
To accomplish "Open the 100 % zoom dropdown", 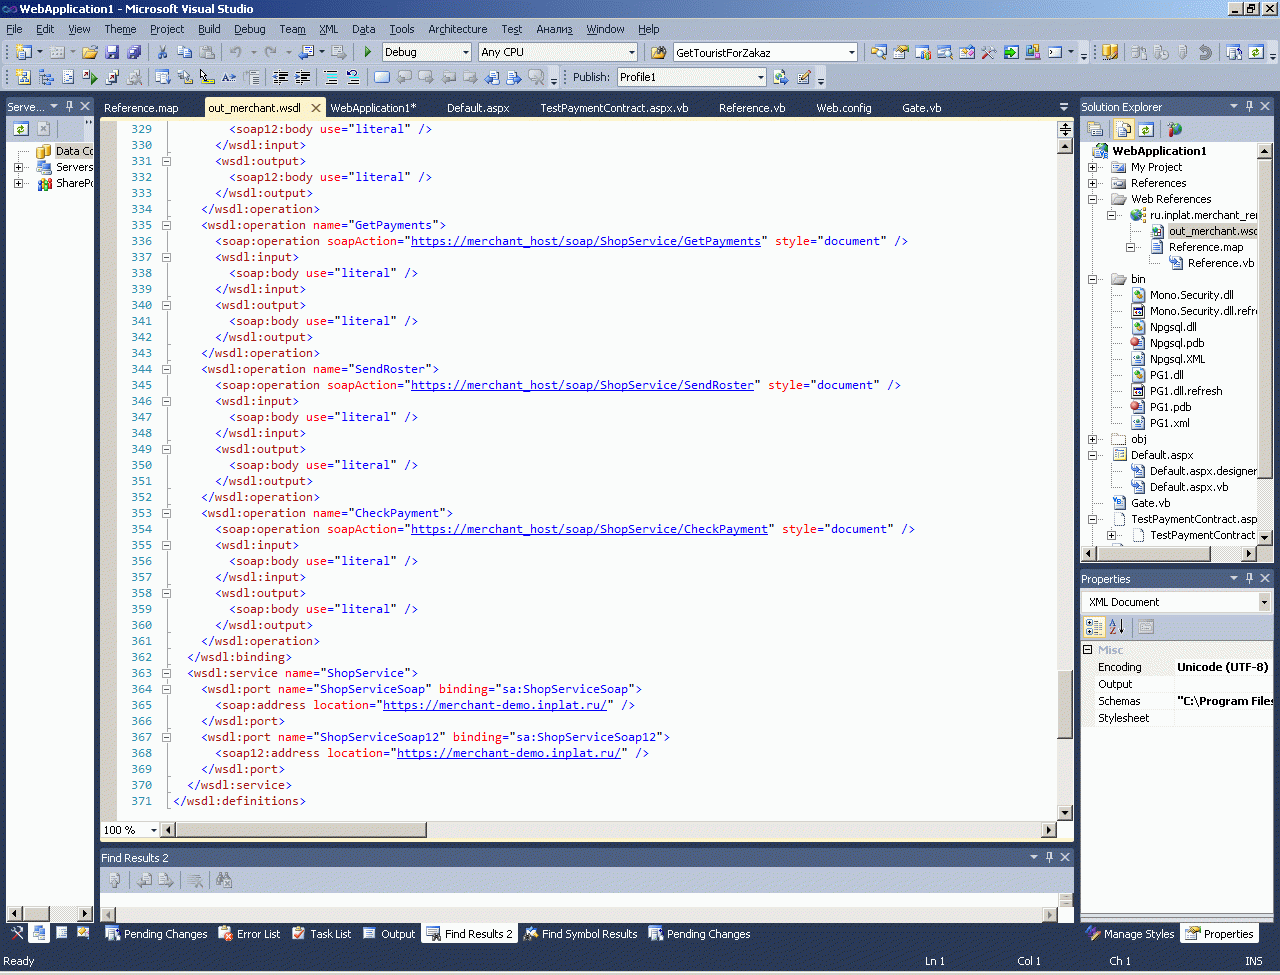I will click(x=154, y=830).
